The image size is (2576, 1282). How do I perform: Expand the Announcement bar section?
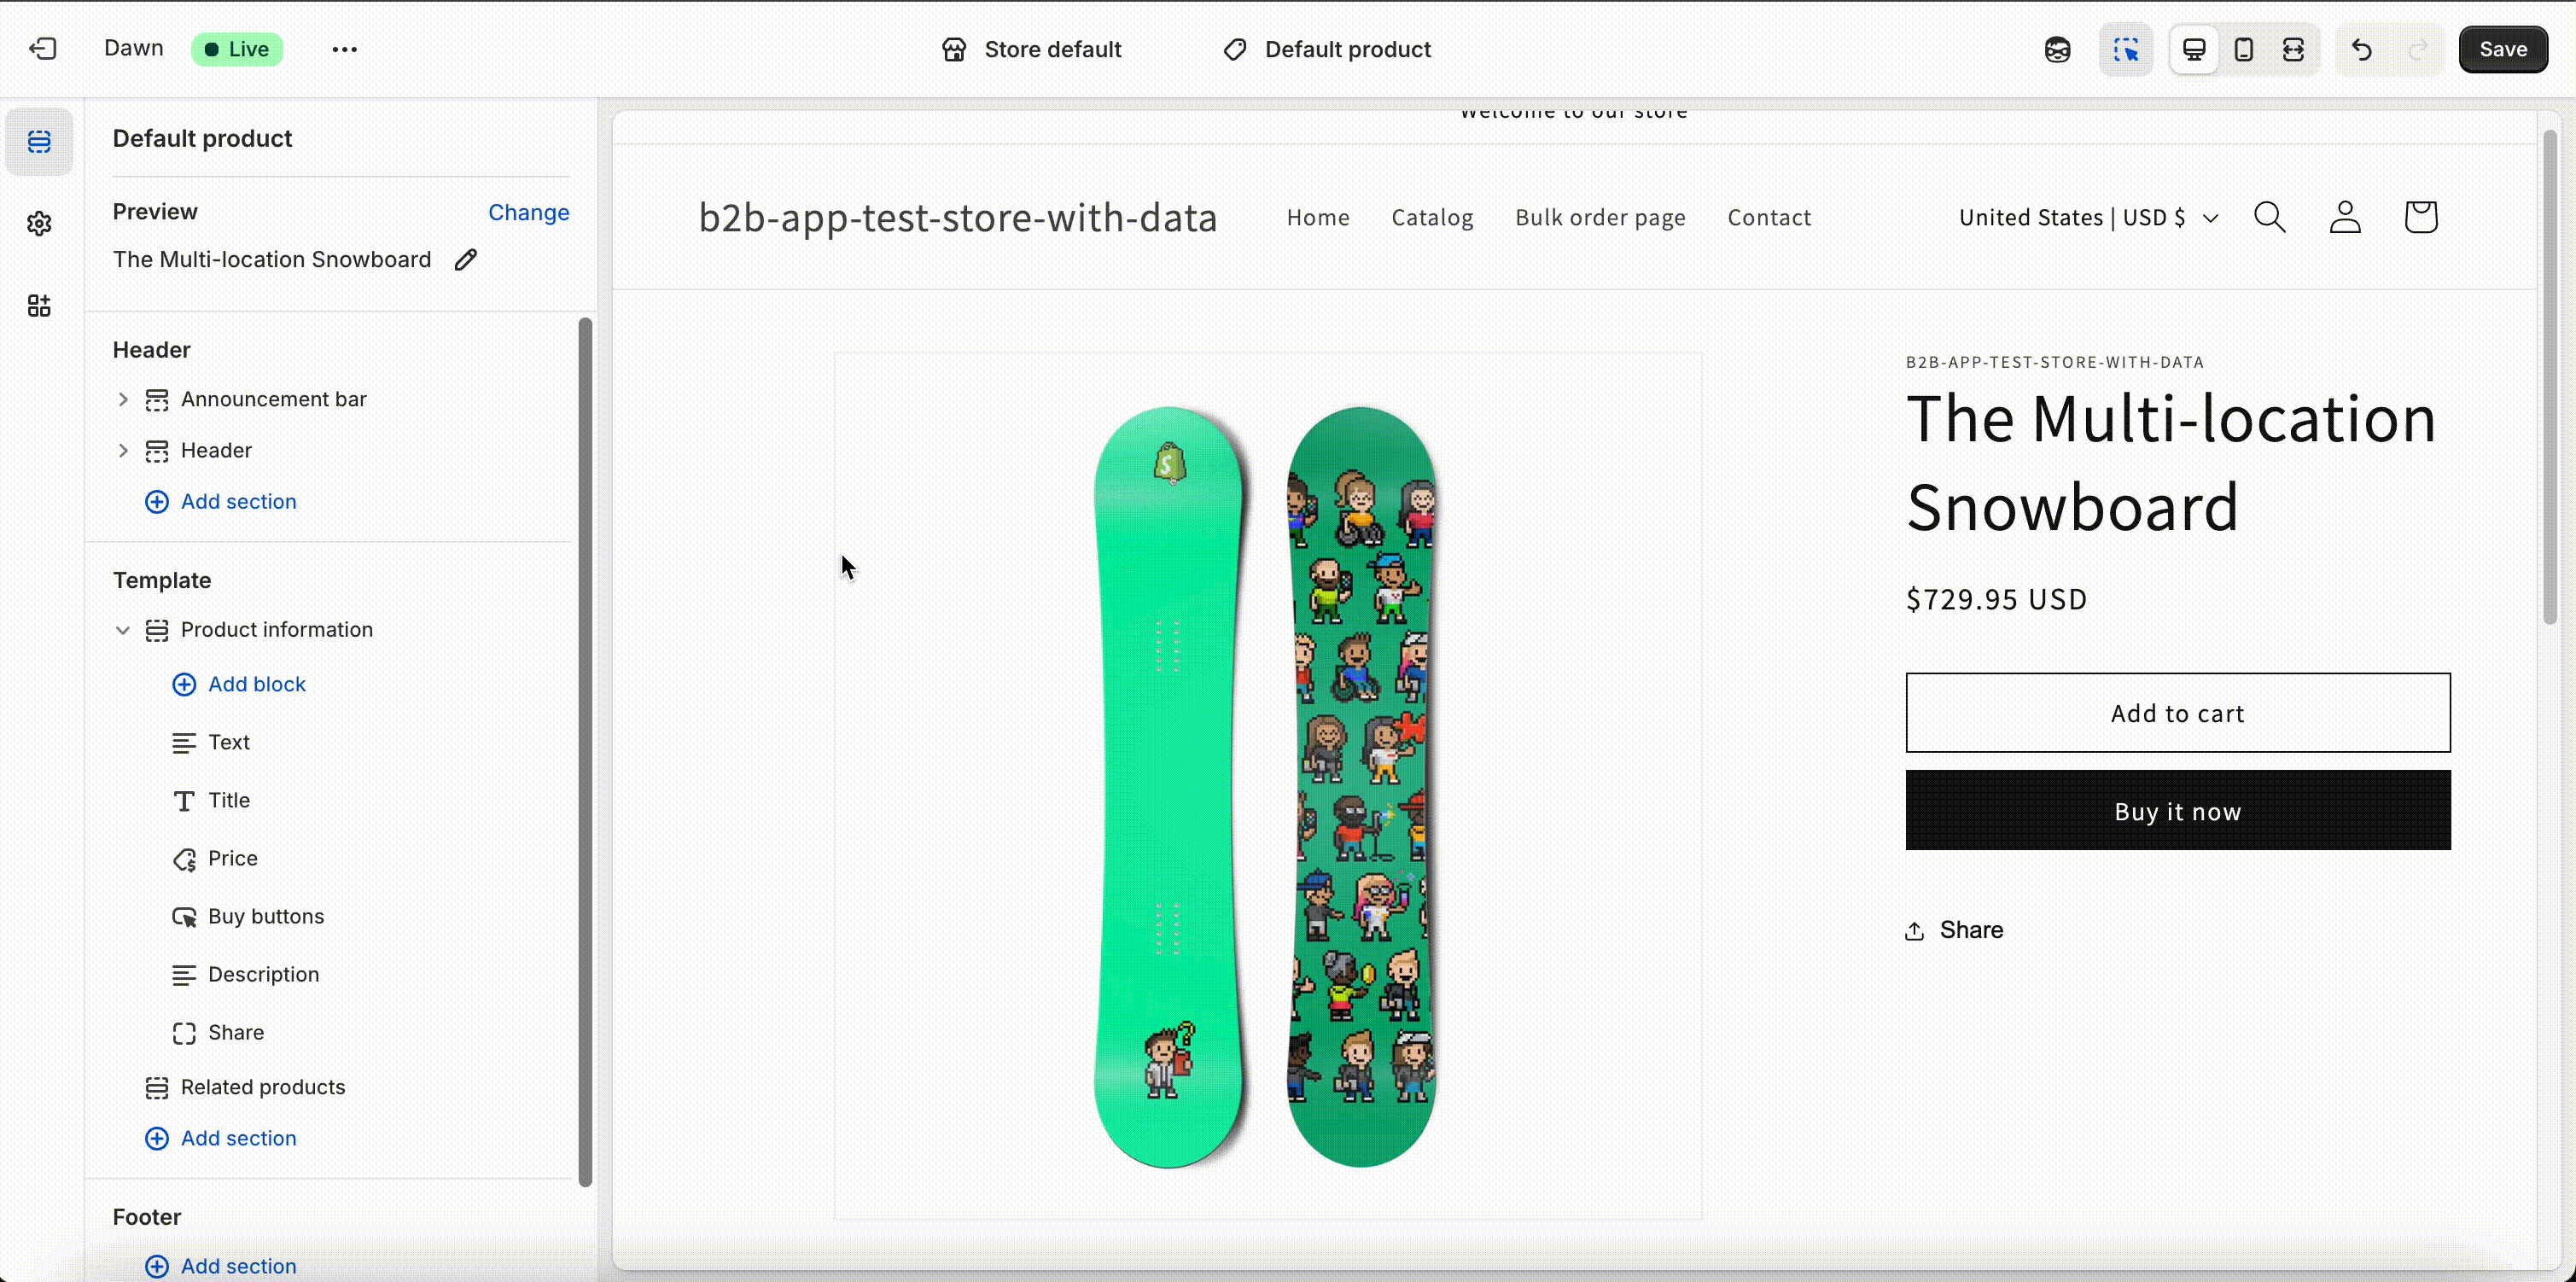coord(123,399)
